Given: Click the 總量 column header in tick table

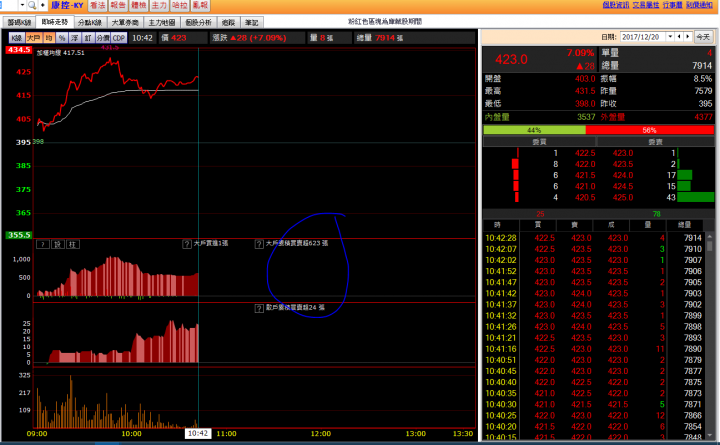Looking at the screenshot, I should (685, 225).
